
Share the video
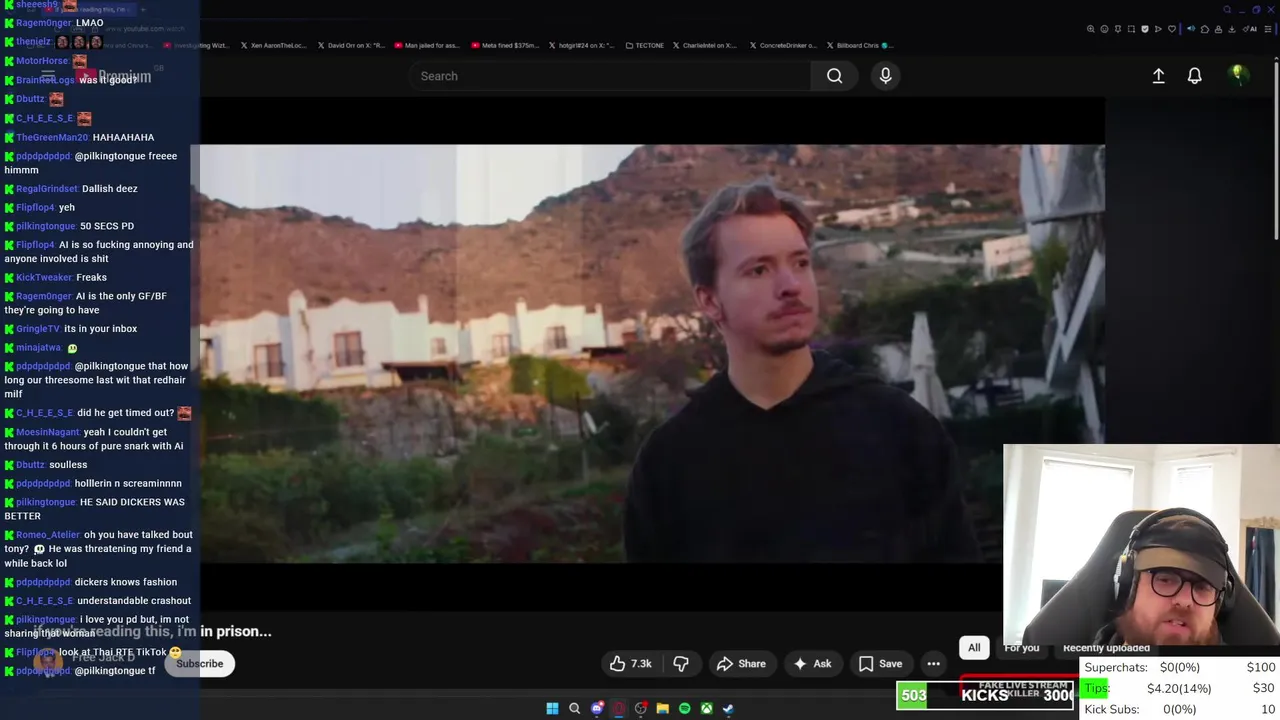click(741, 664)
